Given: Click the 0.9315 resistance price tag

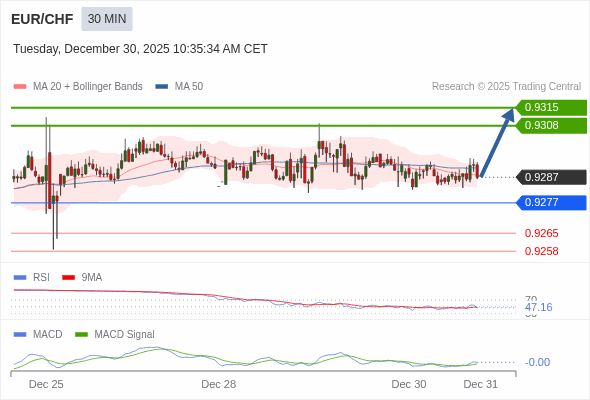Looking at the screenshot, I should coord(551,108).
